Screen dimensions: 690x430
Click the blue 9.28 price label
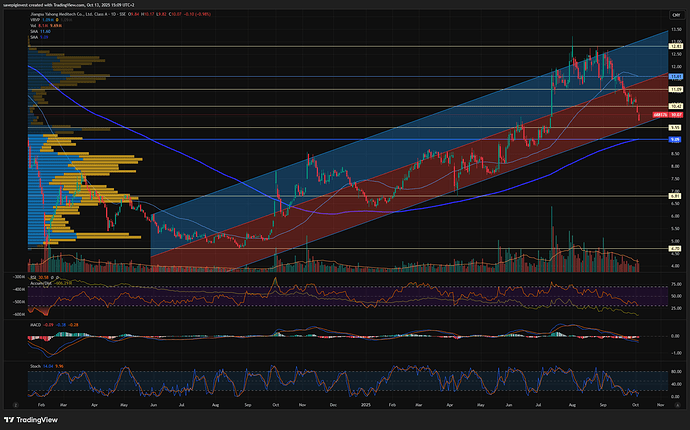coord(675,139)
